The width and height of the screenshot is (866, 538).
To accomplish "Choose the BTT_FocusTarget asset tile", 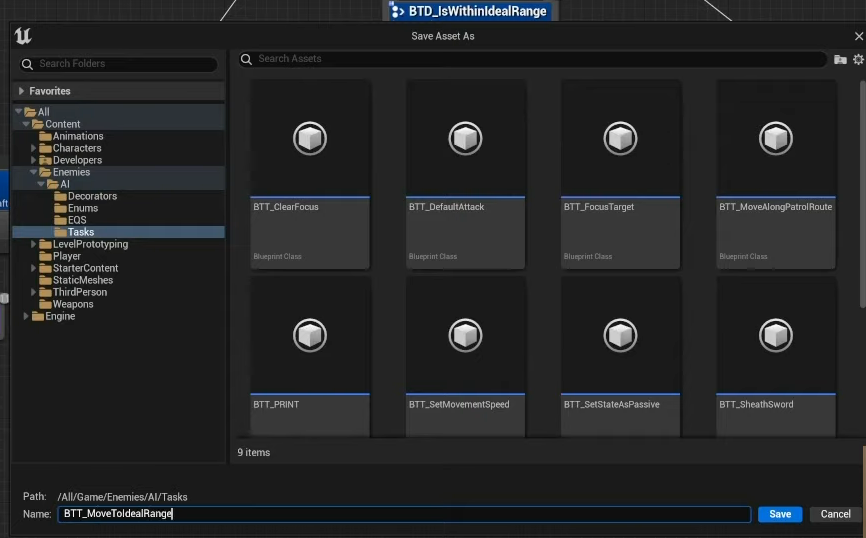I will click(x=621, y=138).
